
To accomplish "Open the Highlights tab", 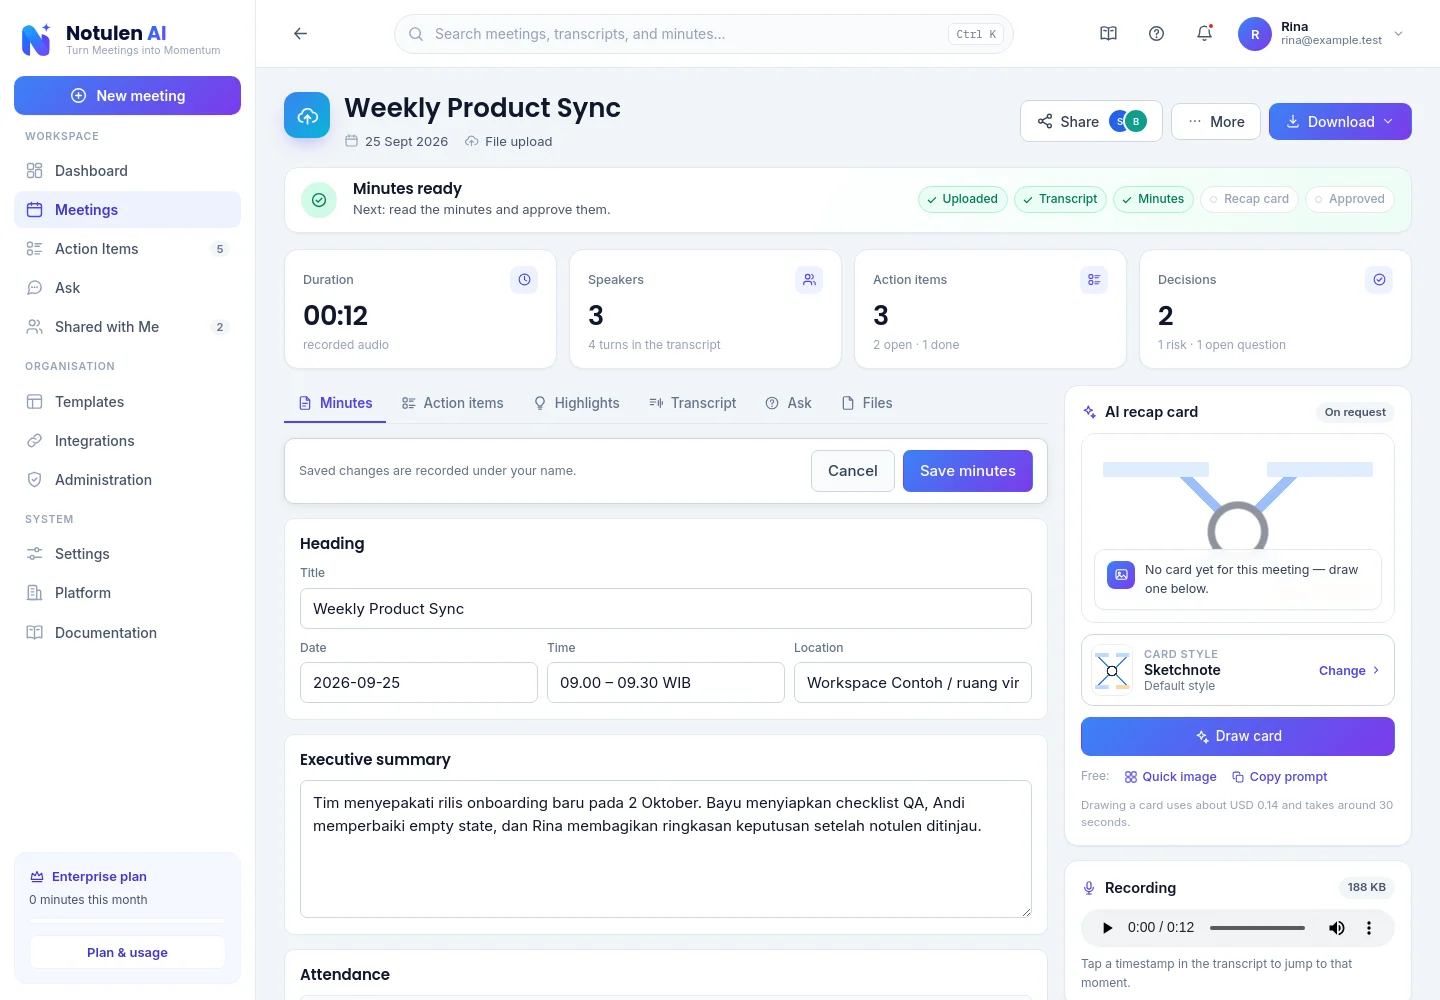I will click(576, 403).
